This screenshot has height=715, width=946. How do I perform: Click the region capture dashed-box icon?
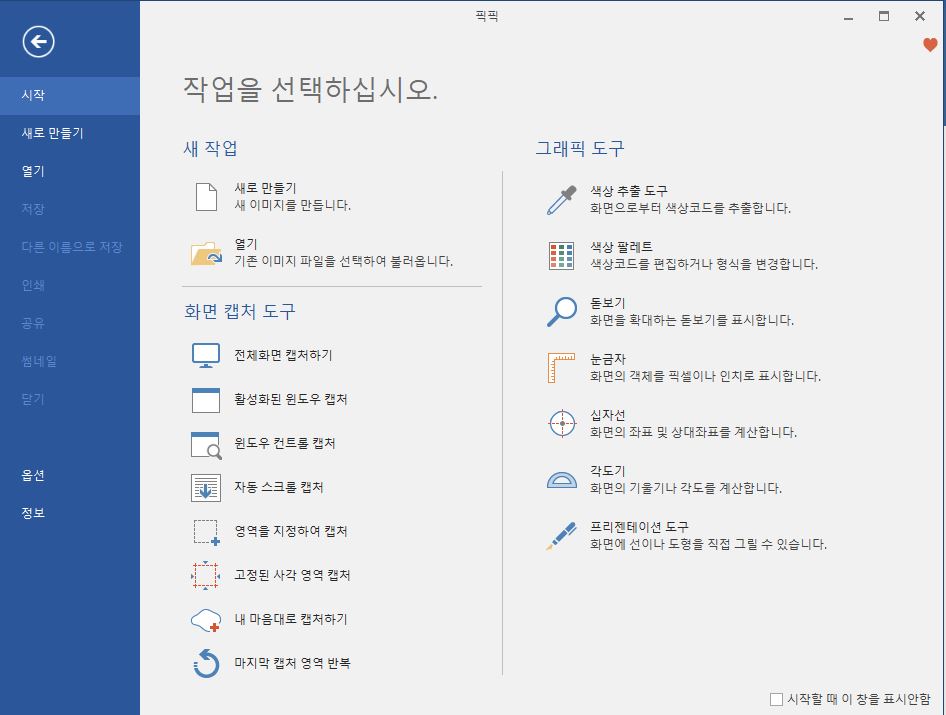click(206, 532)
